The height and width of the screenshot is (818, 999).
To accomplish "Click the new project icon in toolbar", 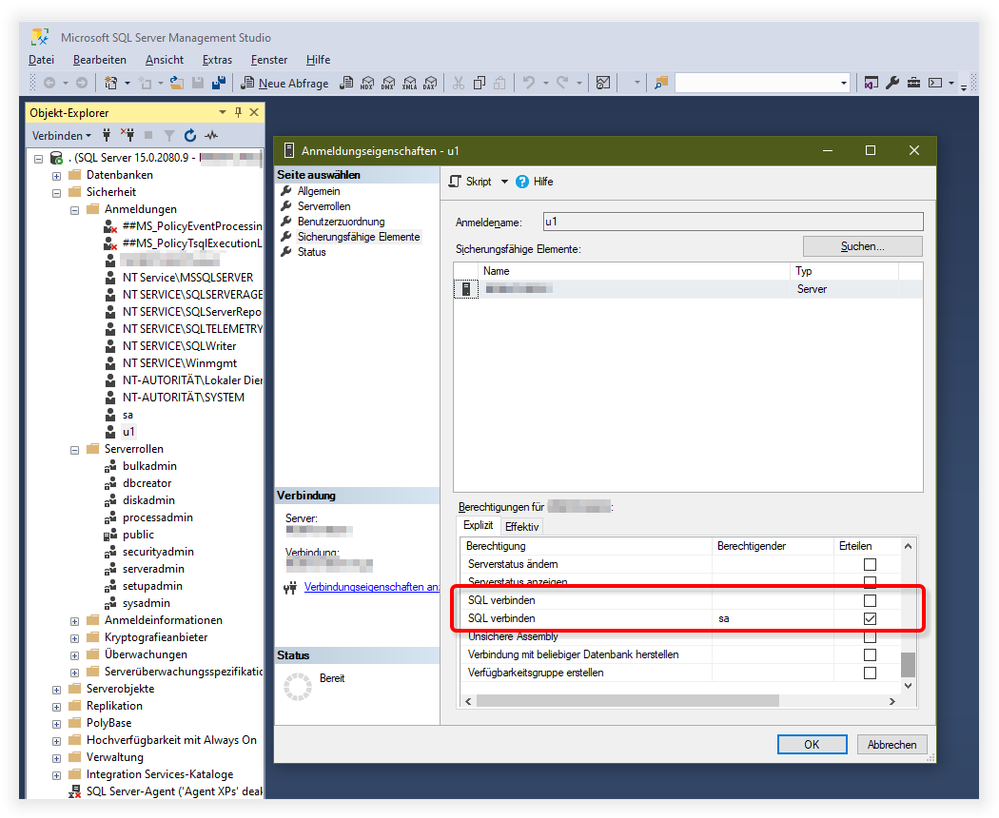I will click(x=111, y=83).
